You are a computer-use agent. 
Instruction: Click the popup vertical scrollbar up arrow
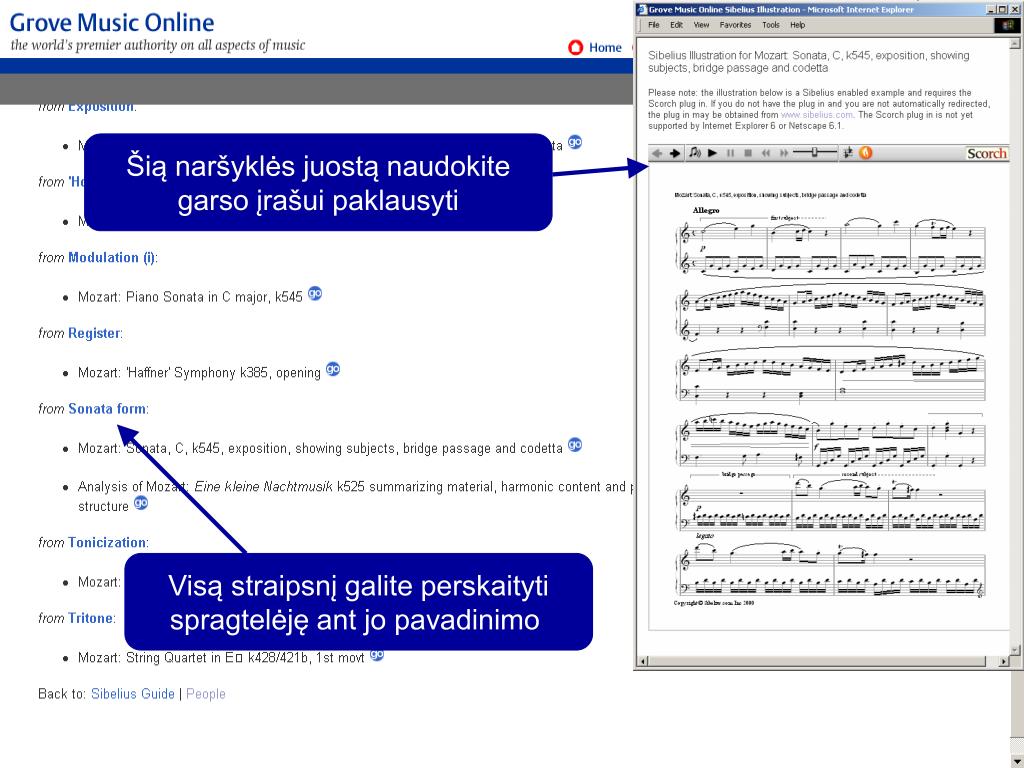click(1015, 44)
